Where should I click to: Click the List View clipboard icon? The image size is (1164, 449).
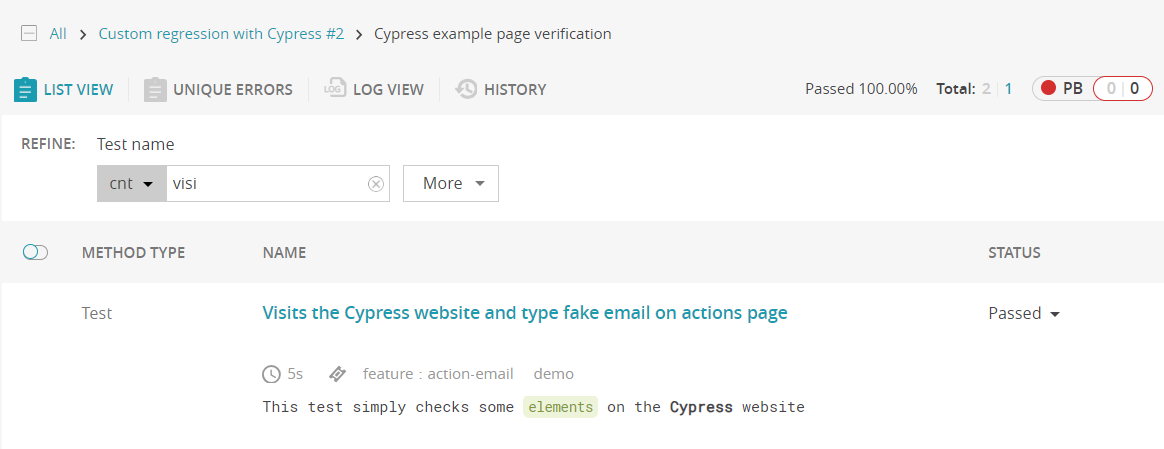25,90
